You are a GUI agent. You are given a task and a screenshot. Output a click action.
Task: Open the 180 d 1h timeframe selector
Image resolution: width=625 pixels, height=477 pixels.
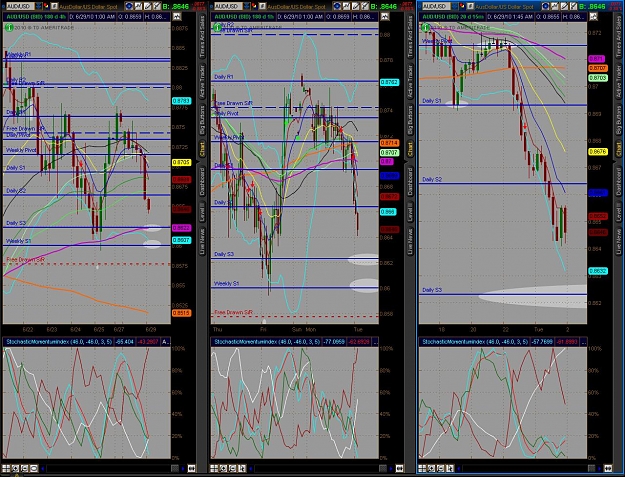click(244, 17)
